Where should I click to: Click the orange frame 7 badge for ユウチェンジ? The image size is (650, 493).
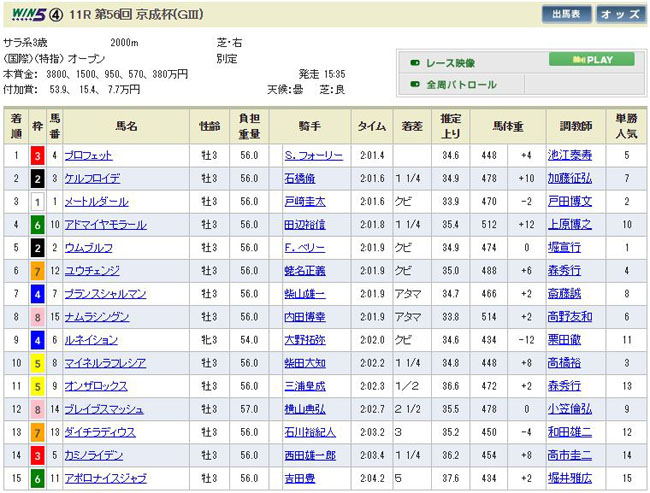click(35, 271)
